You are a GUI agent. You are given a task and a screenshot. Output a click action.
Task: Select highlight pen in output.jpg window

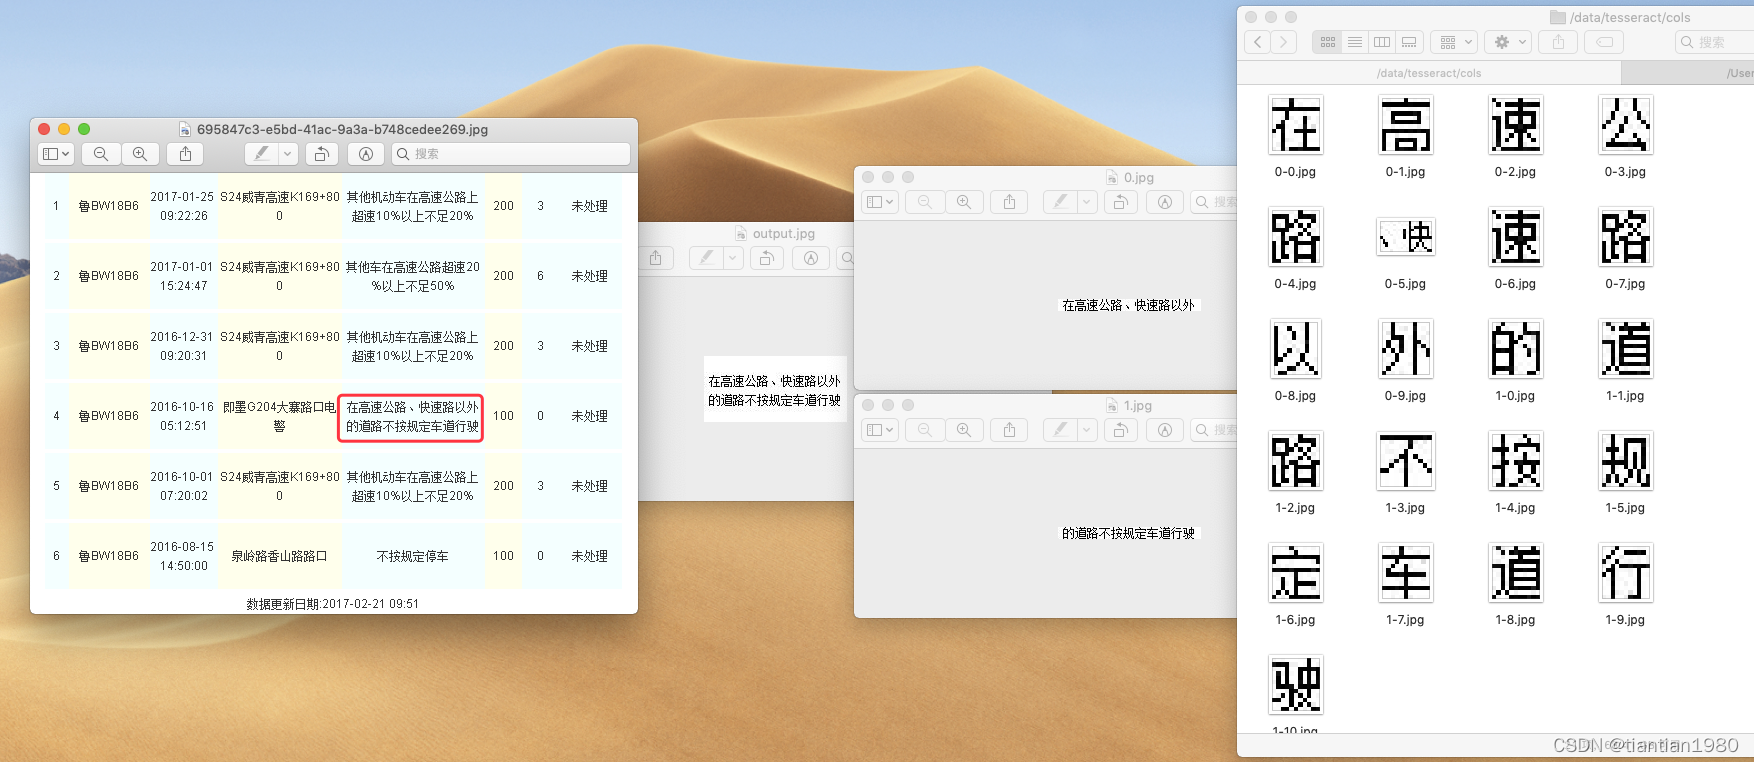(x=706, y=258)
